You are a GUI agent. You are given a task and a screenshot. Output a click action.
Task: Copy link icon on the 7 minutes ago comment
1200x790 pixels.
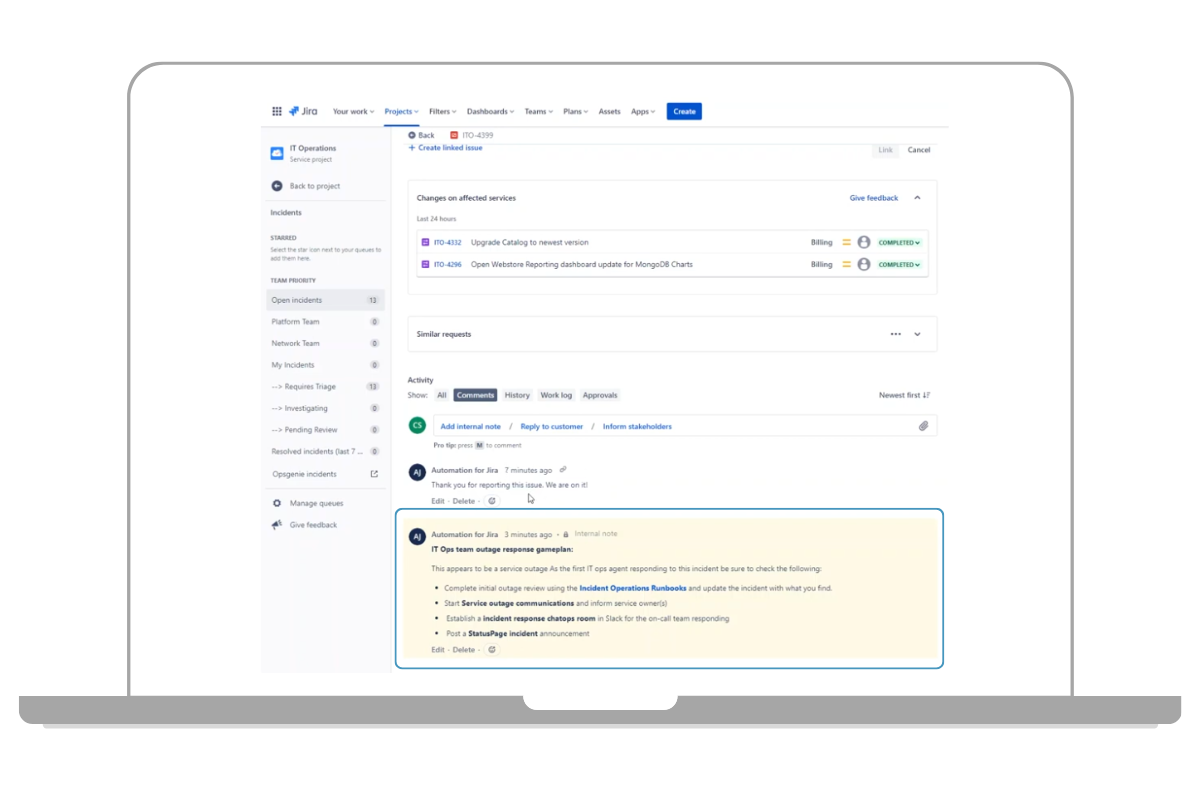[x=563, y=470]
